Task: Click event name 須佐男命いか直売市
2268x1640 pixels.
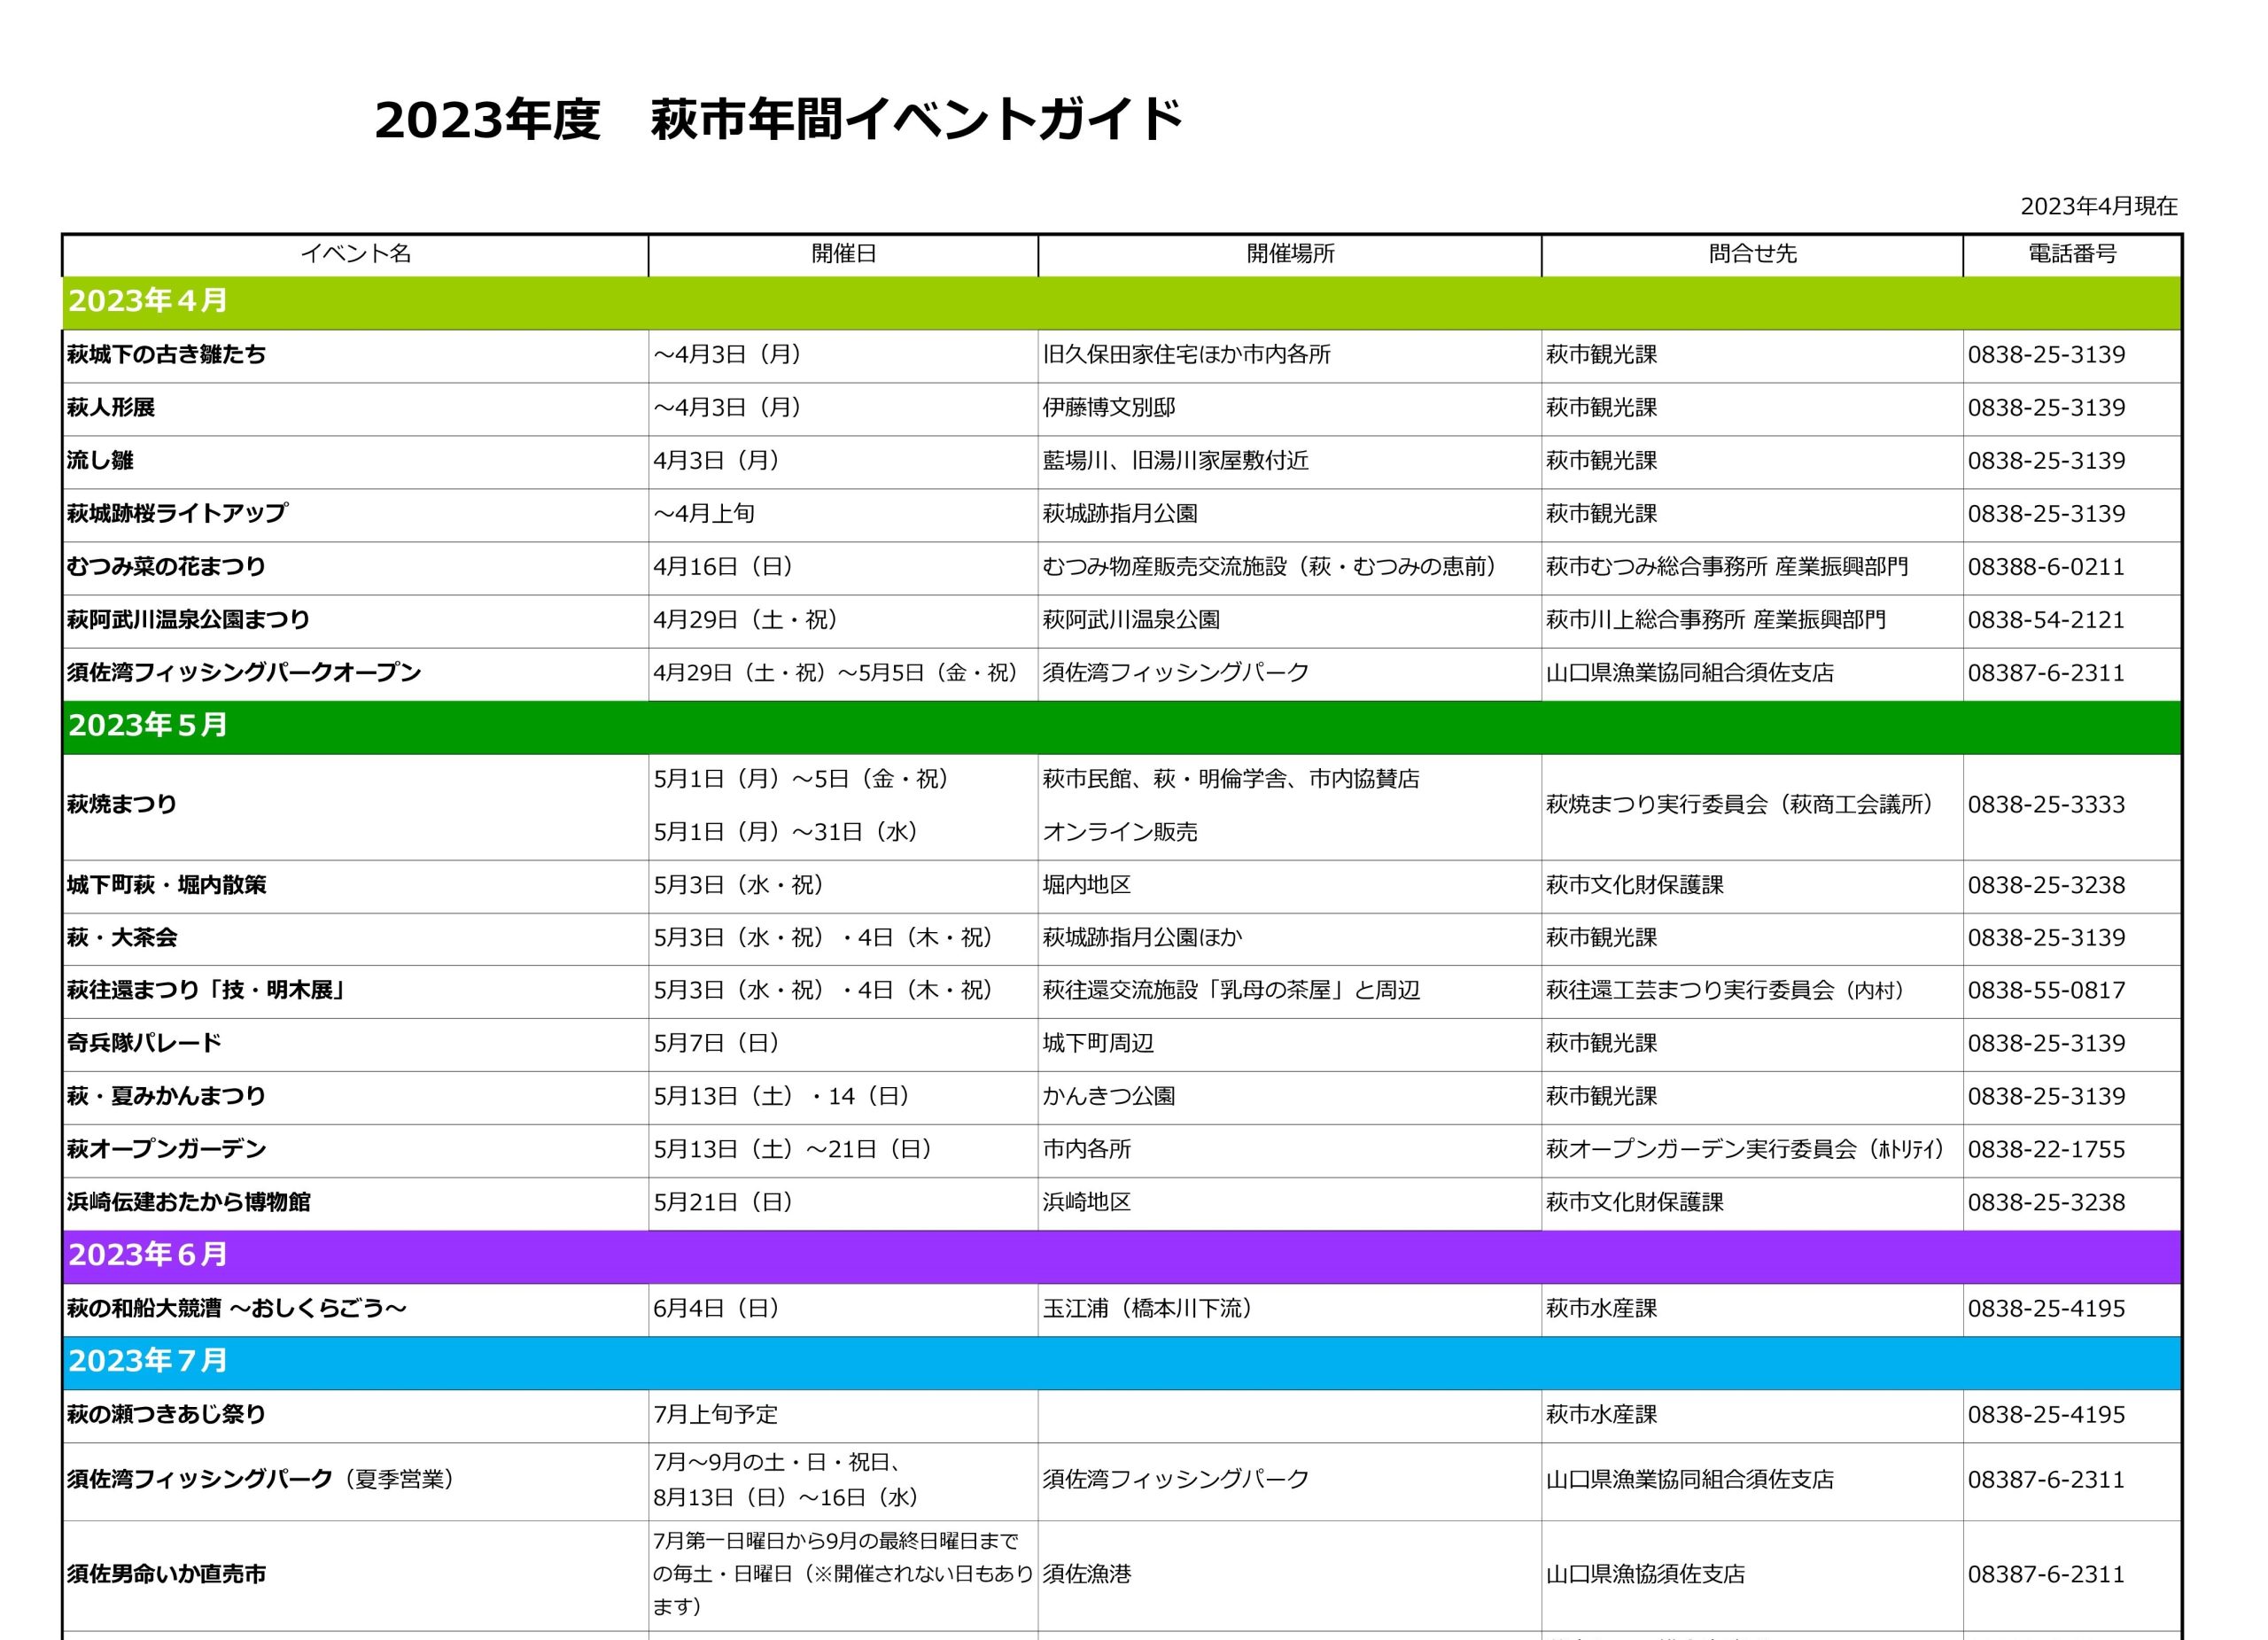Action: (166, 1574)
